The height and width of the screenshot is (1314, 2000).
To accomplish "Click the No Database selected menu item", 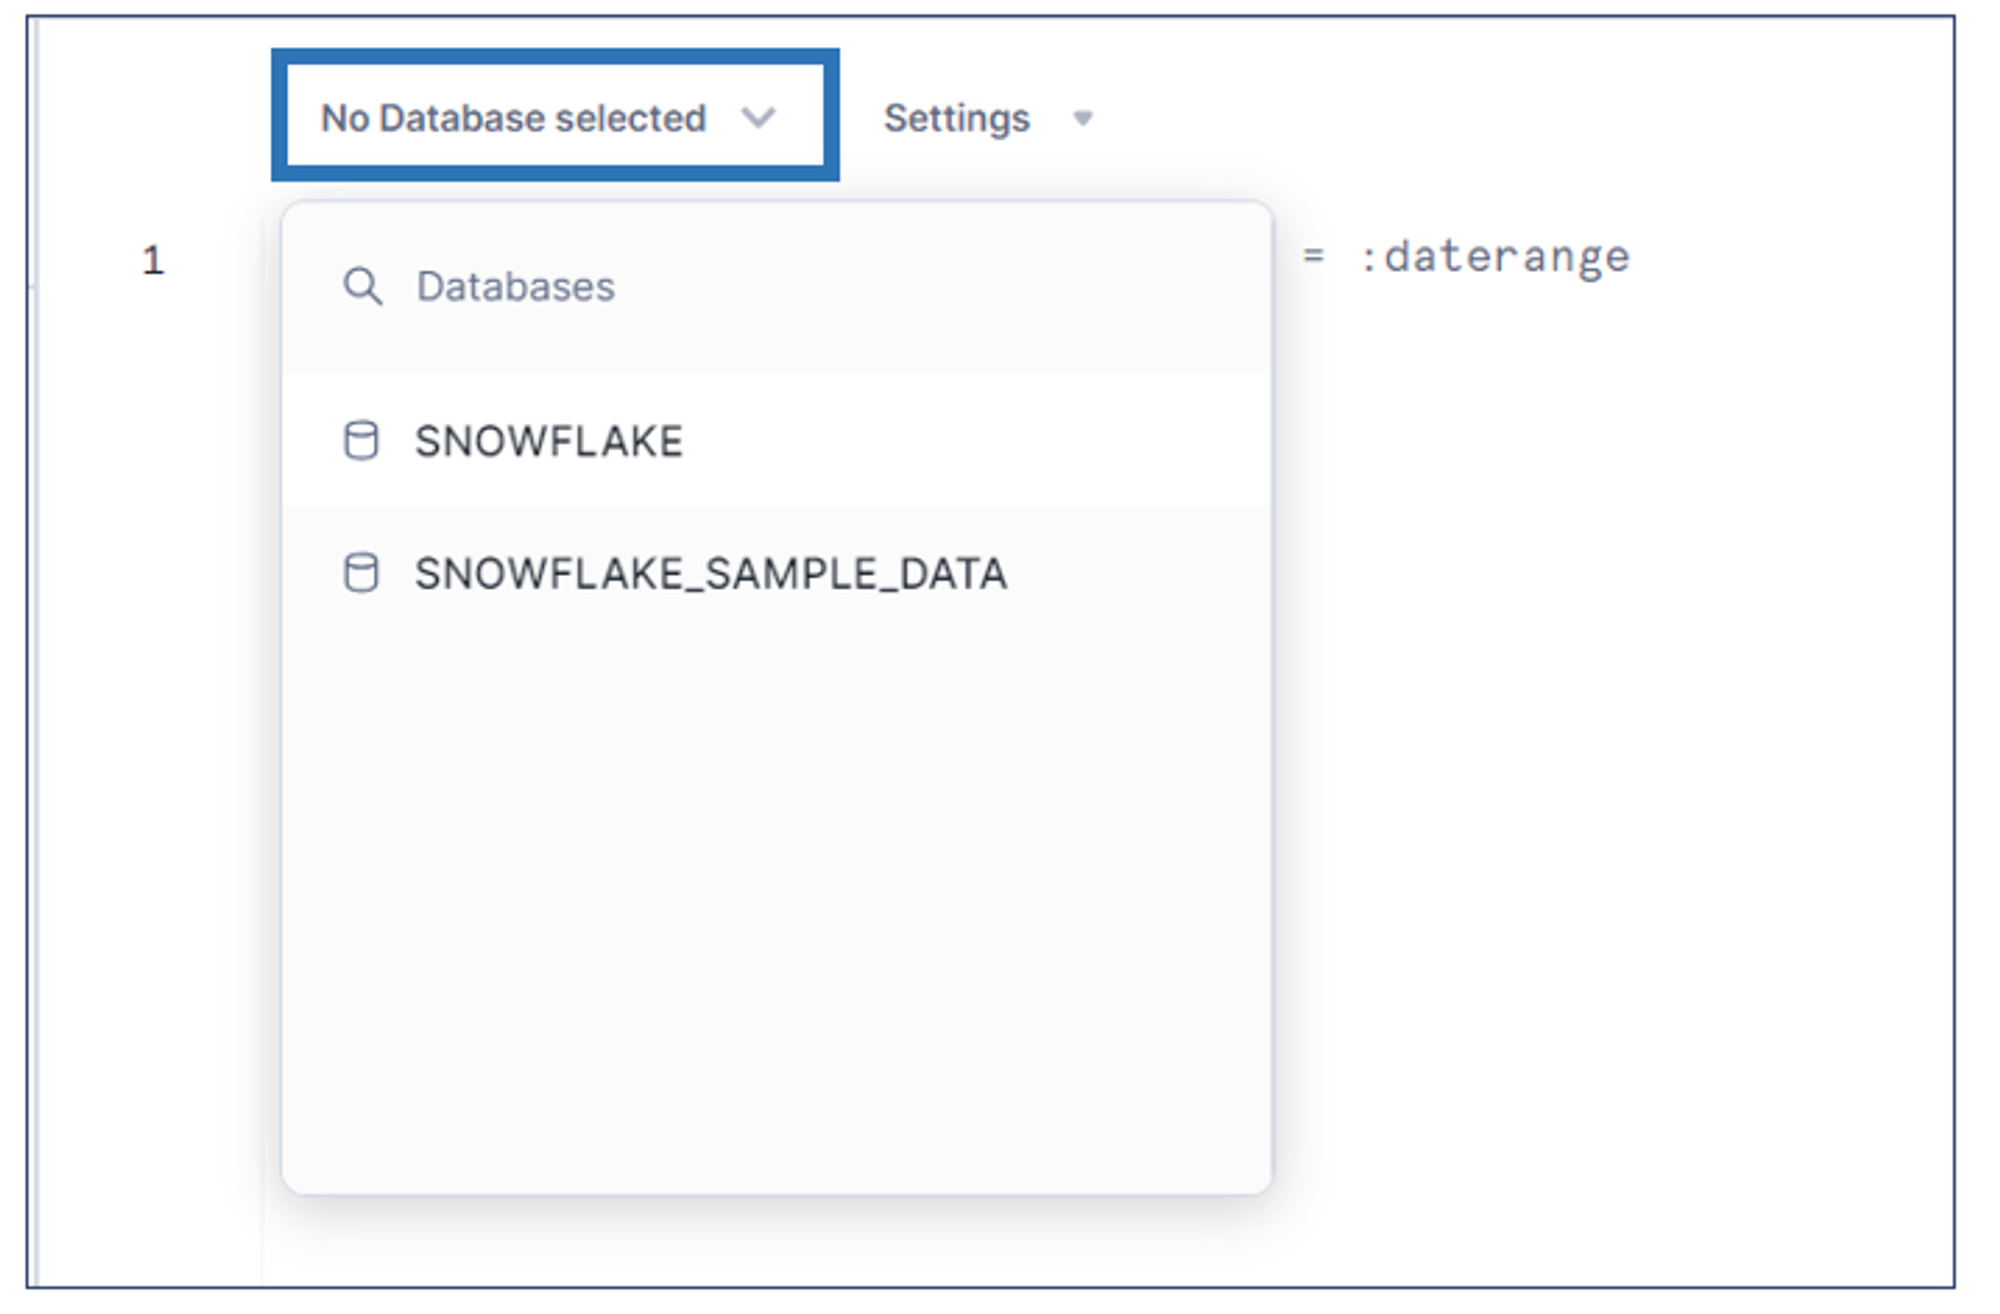I will tap(515, 118).
